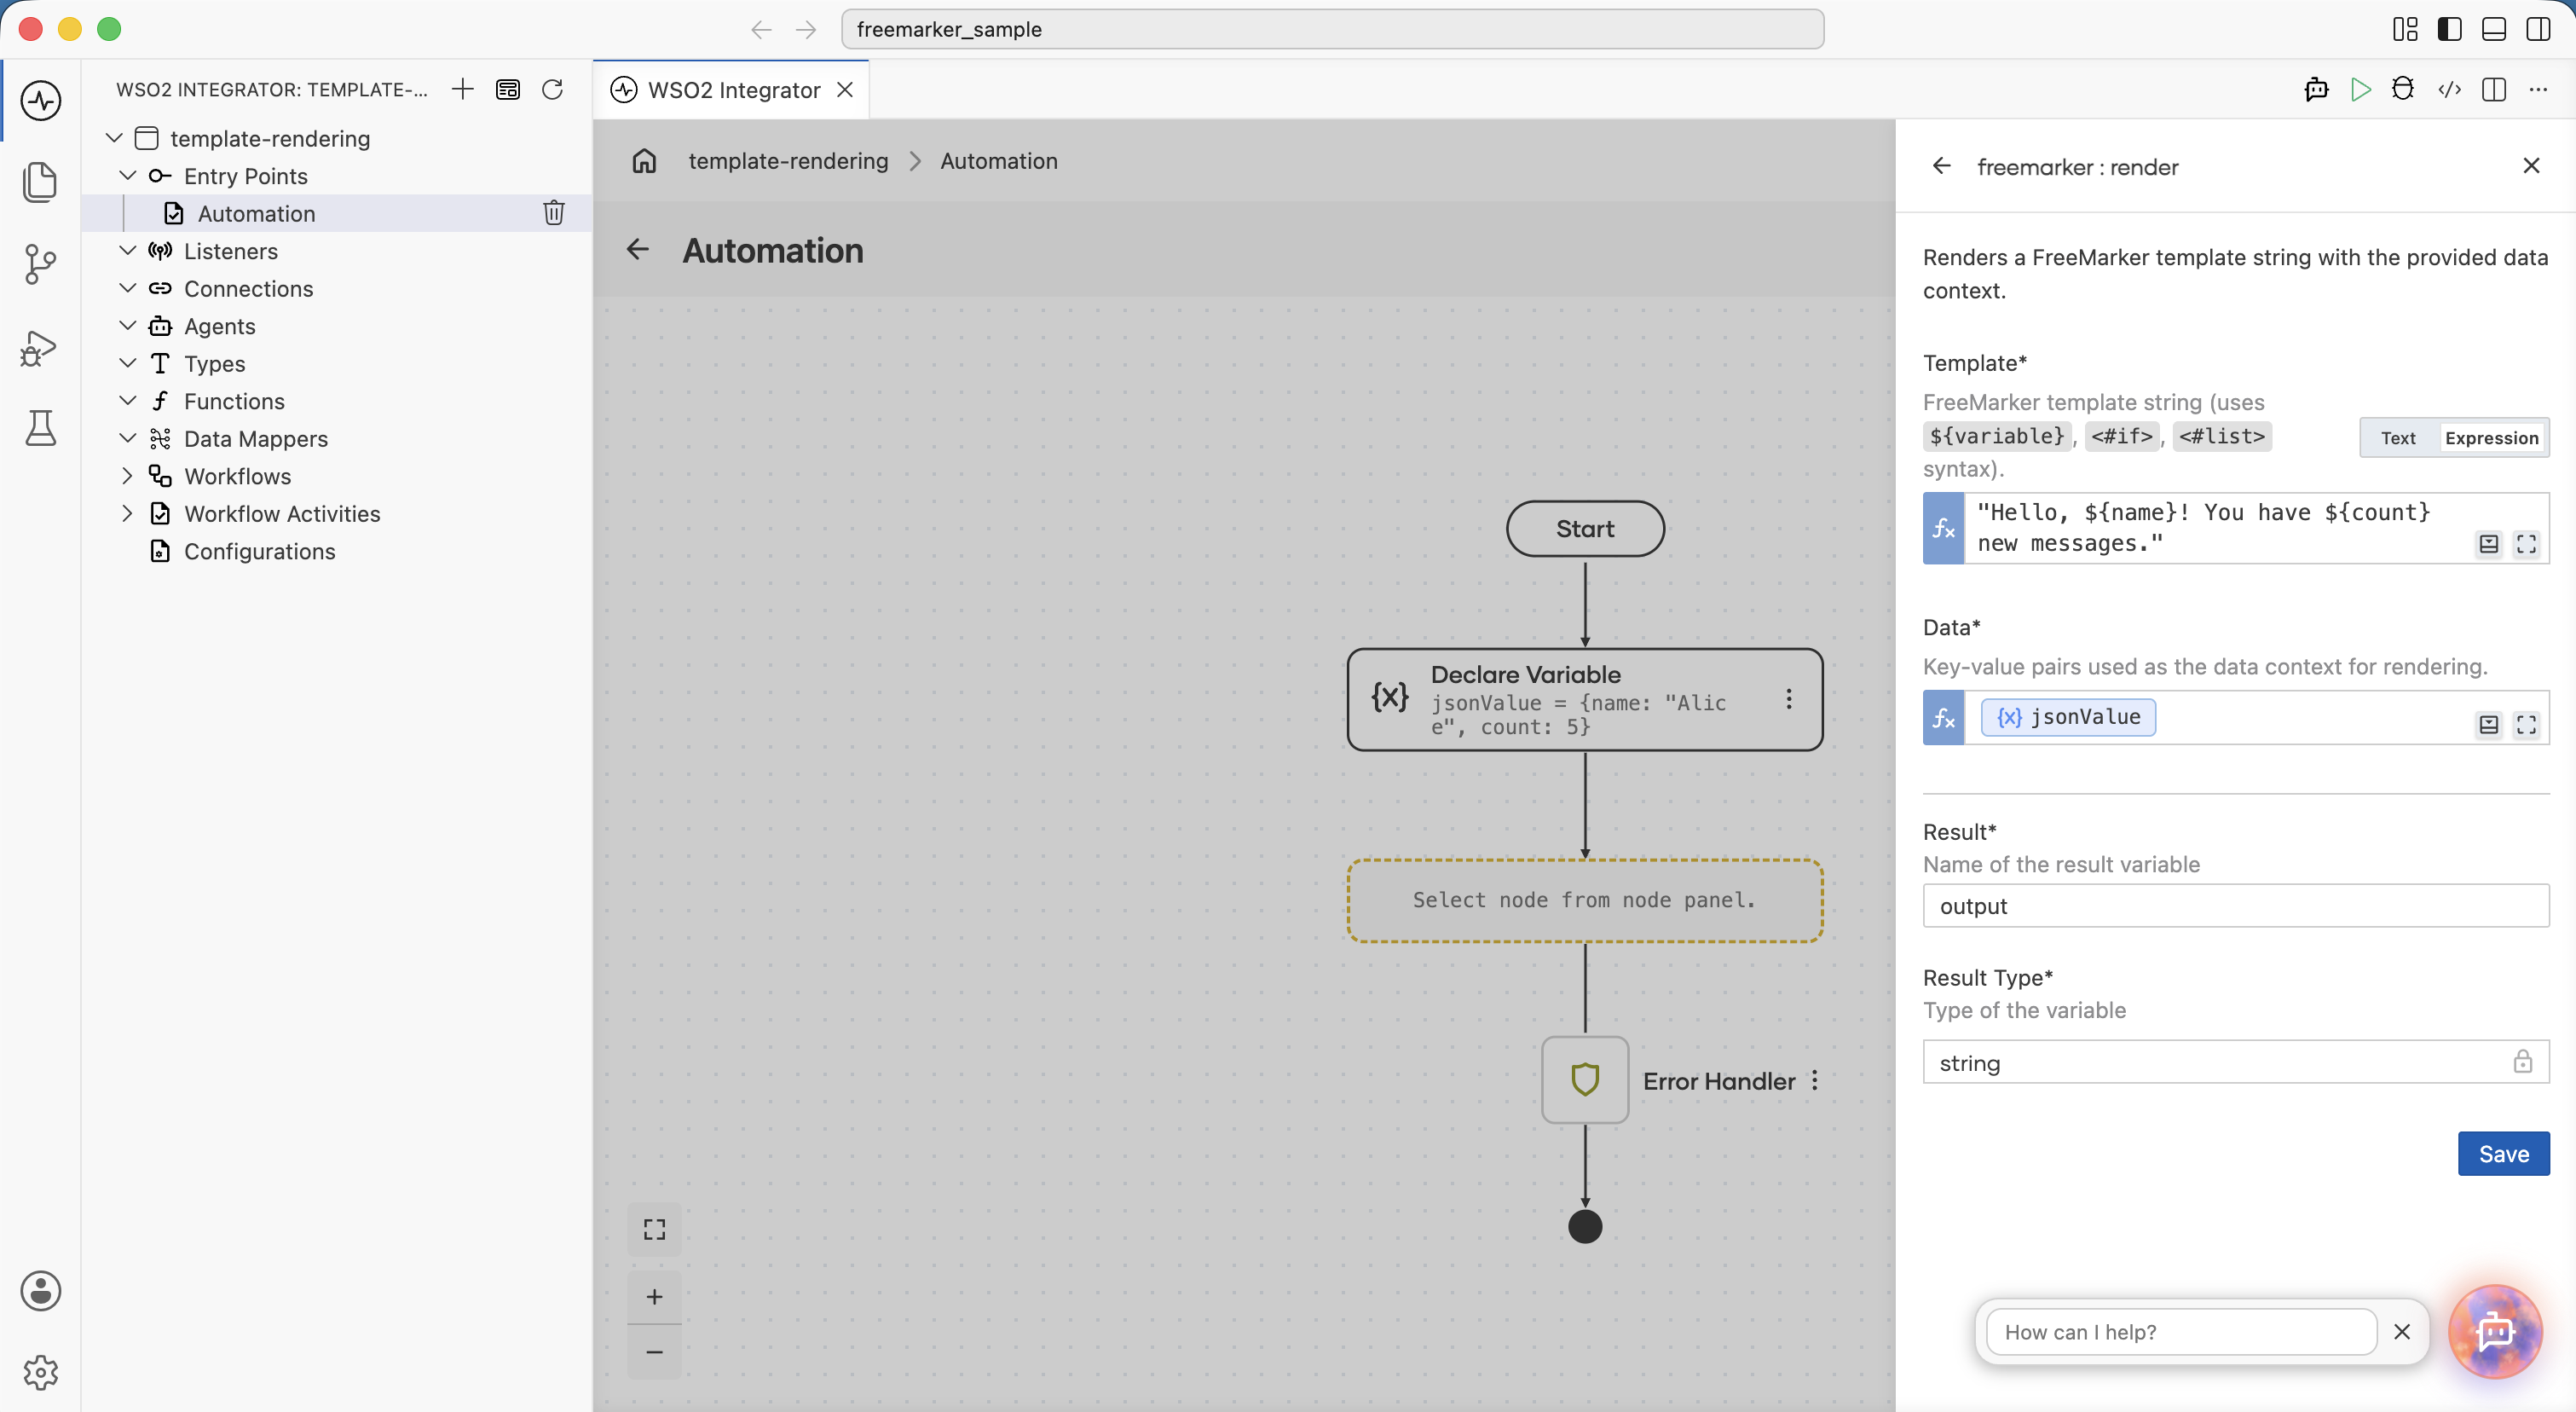Save the freemarker render node
The height and width of the screenshot is (1412, 2576).
pyautogui.click(x=2503, y=1153)
